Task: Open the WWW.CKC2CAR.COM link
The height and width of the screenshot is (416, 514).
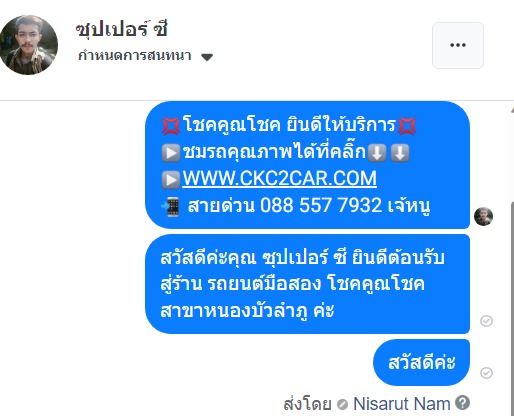Action: pyautogui.click(x=279, y=178)
